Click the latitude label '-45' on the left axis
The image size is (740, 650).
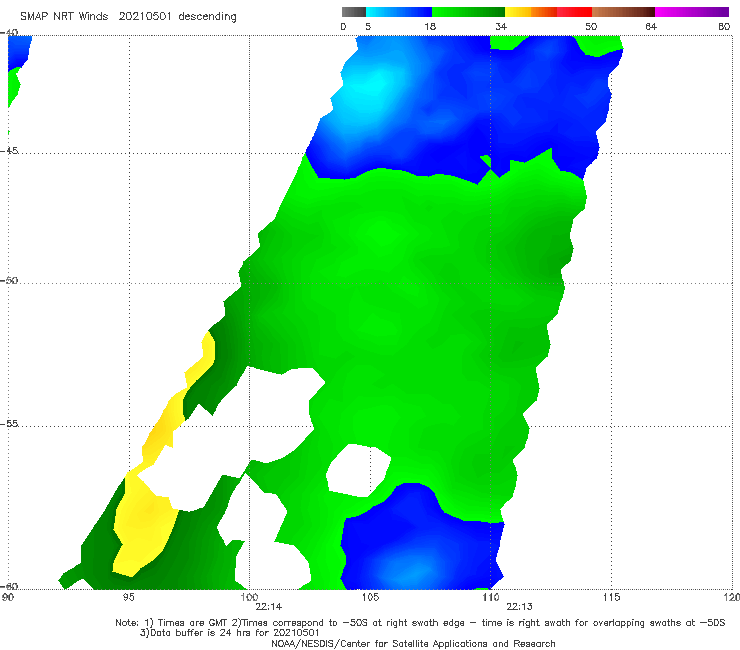[9, 151]
